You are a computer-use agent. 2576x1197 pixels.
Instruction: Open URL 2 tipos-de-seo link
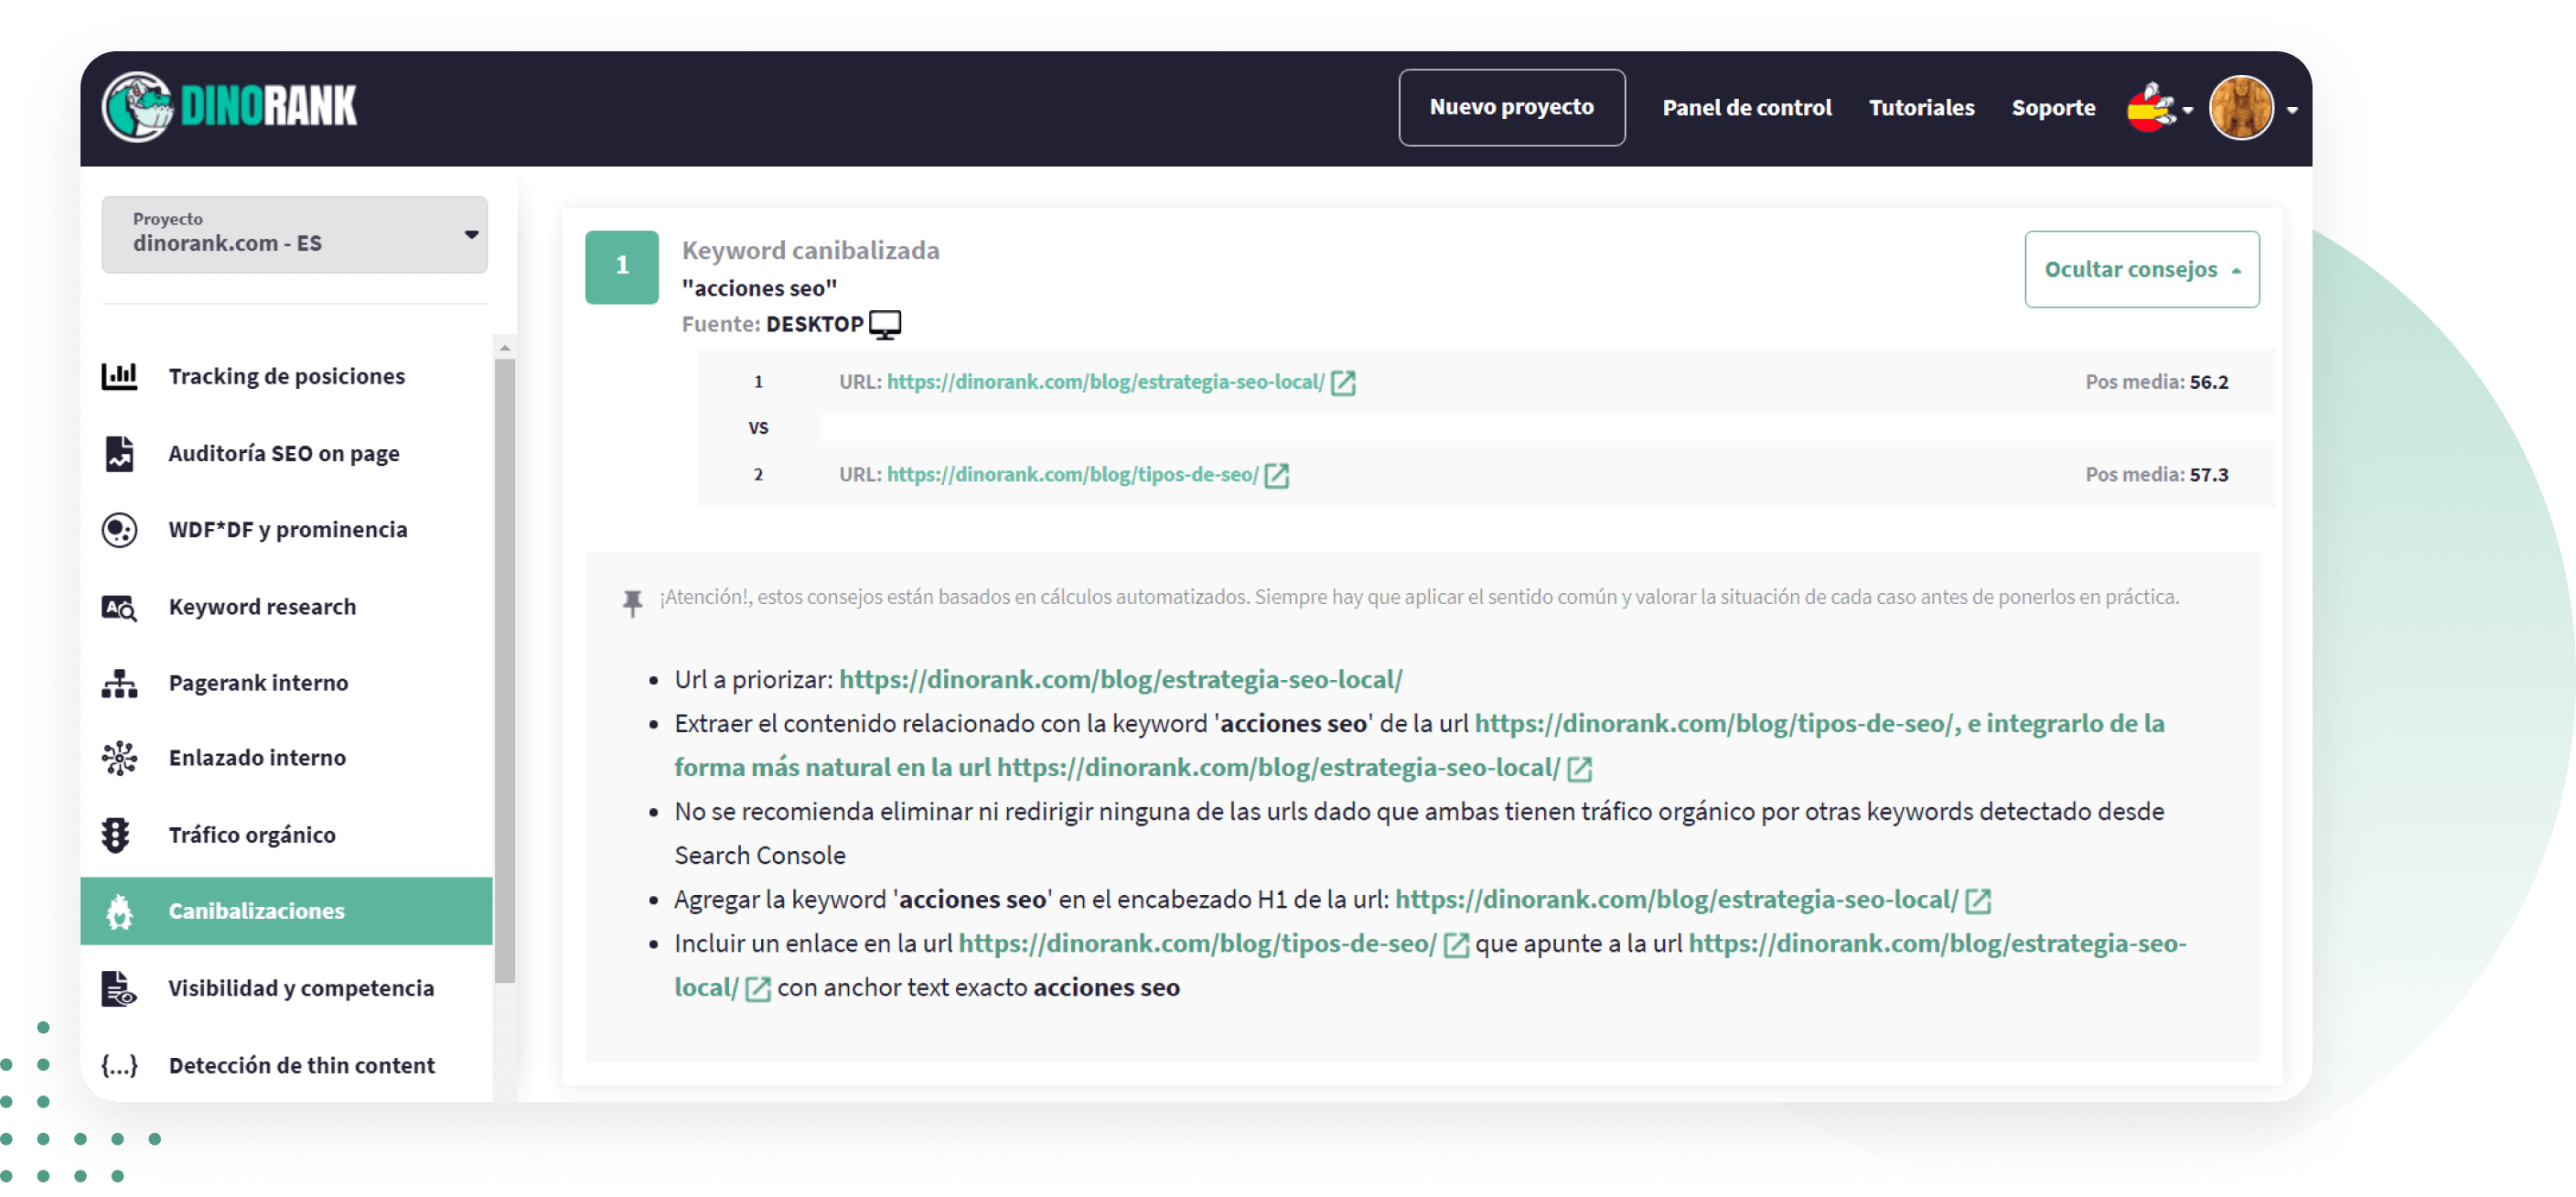pos(1072,475)
